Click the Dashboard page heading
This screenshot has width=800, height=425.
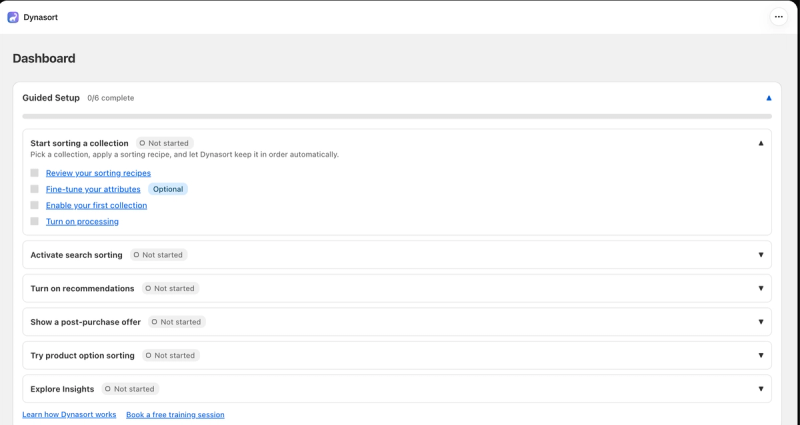(x=44, y=59)
